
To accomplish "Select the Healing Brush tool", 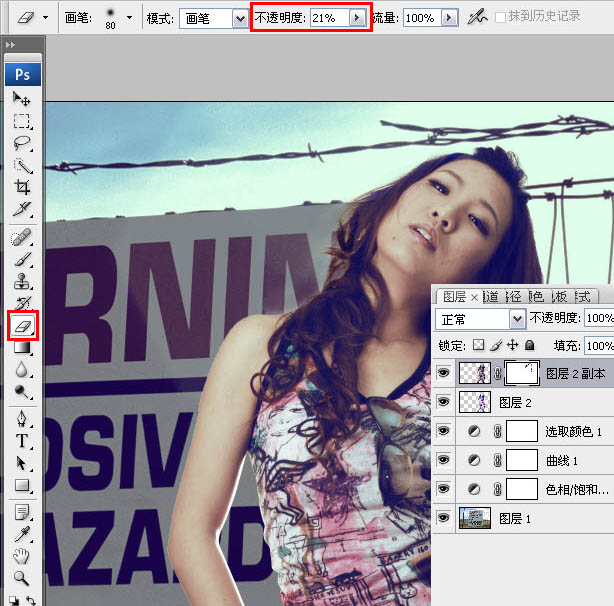I will coord(22,237).
